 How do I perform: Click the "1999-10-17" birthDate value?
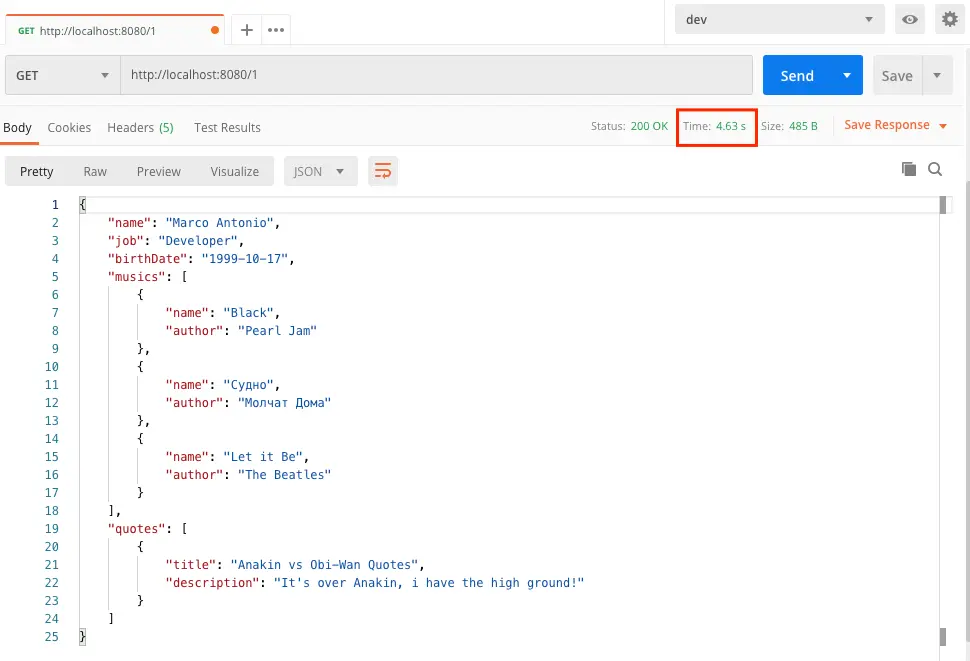coord(245,258)
